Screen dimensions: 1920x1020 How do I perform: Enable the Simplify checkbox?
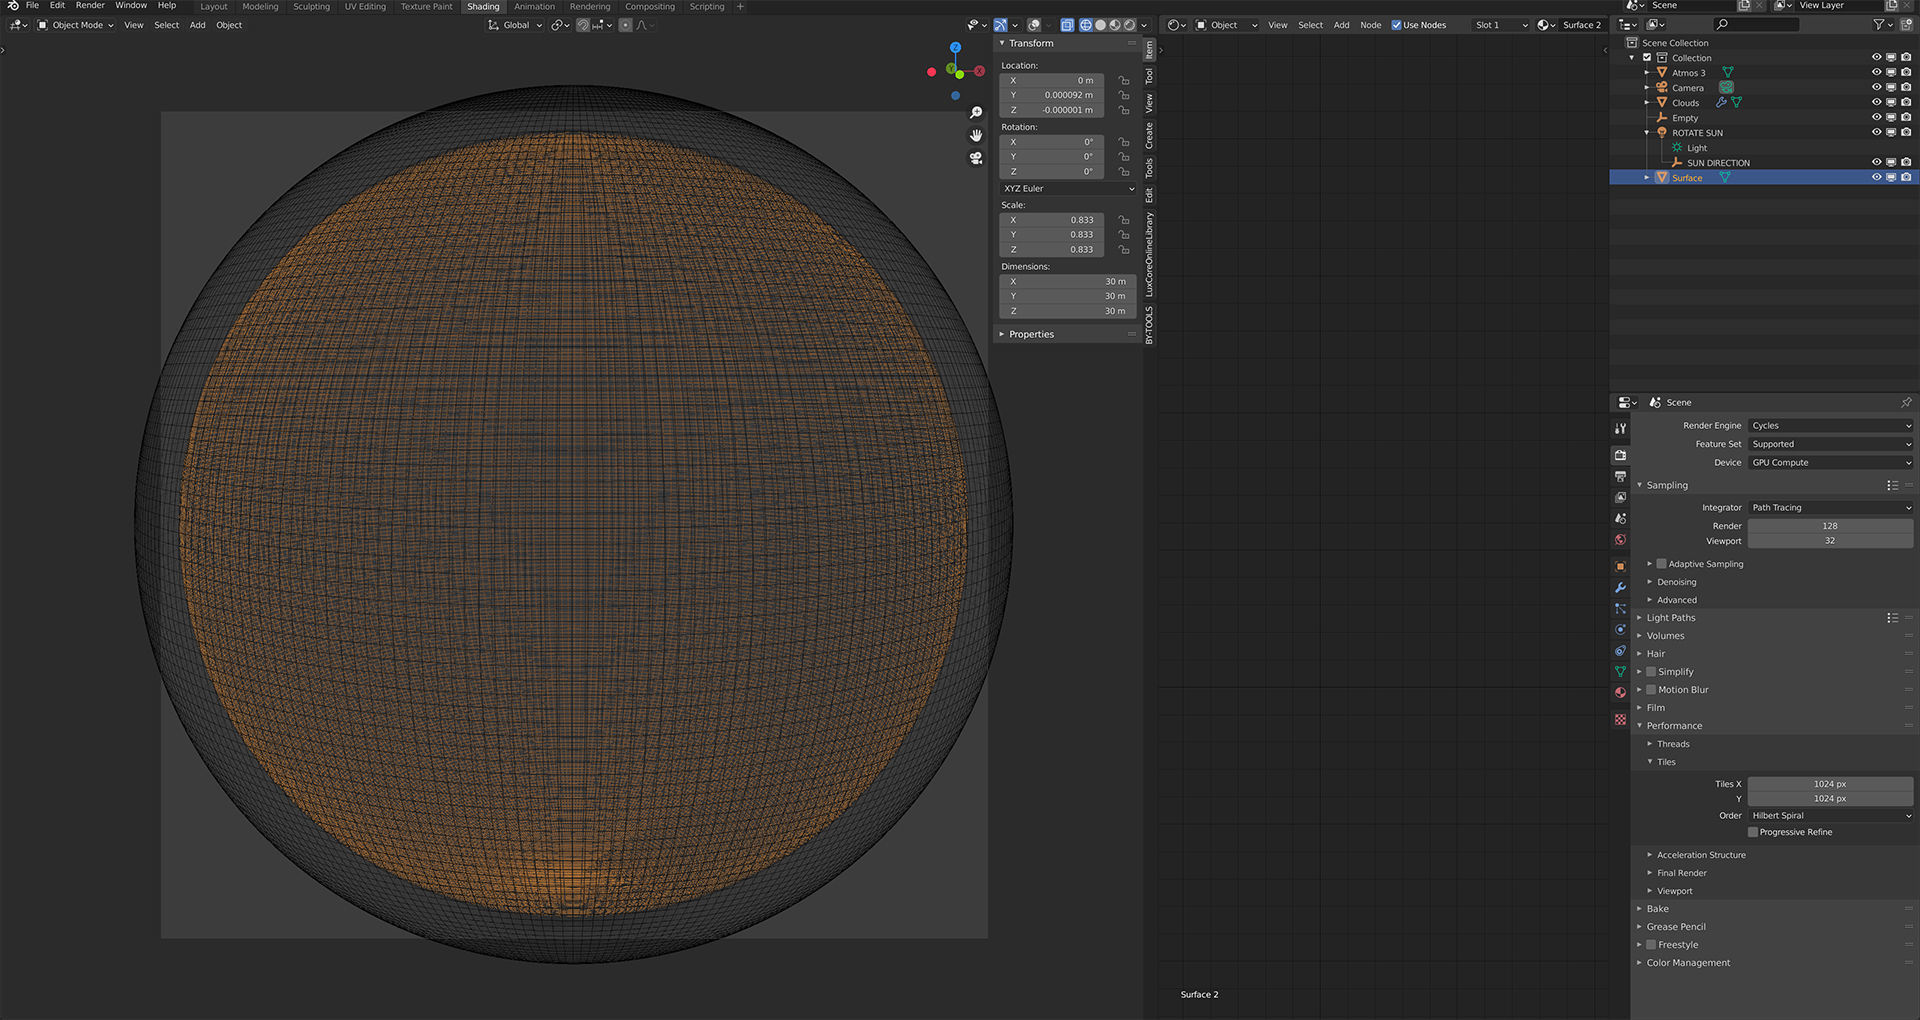coord(1651,672)
